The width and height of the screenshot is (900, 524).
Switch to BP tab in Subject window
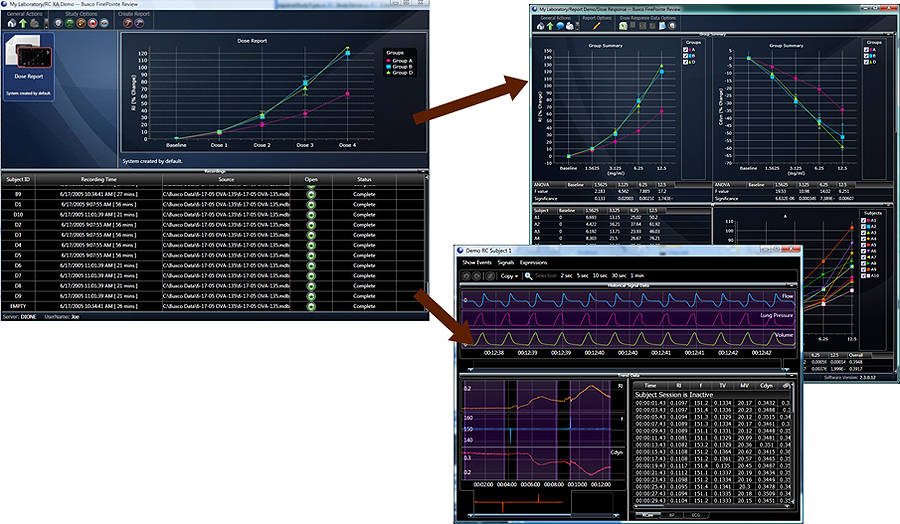pyautogui.click(x=672, y=515)
